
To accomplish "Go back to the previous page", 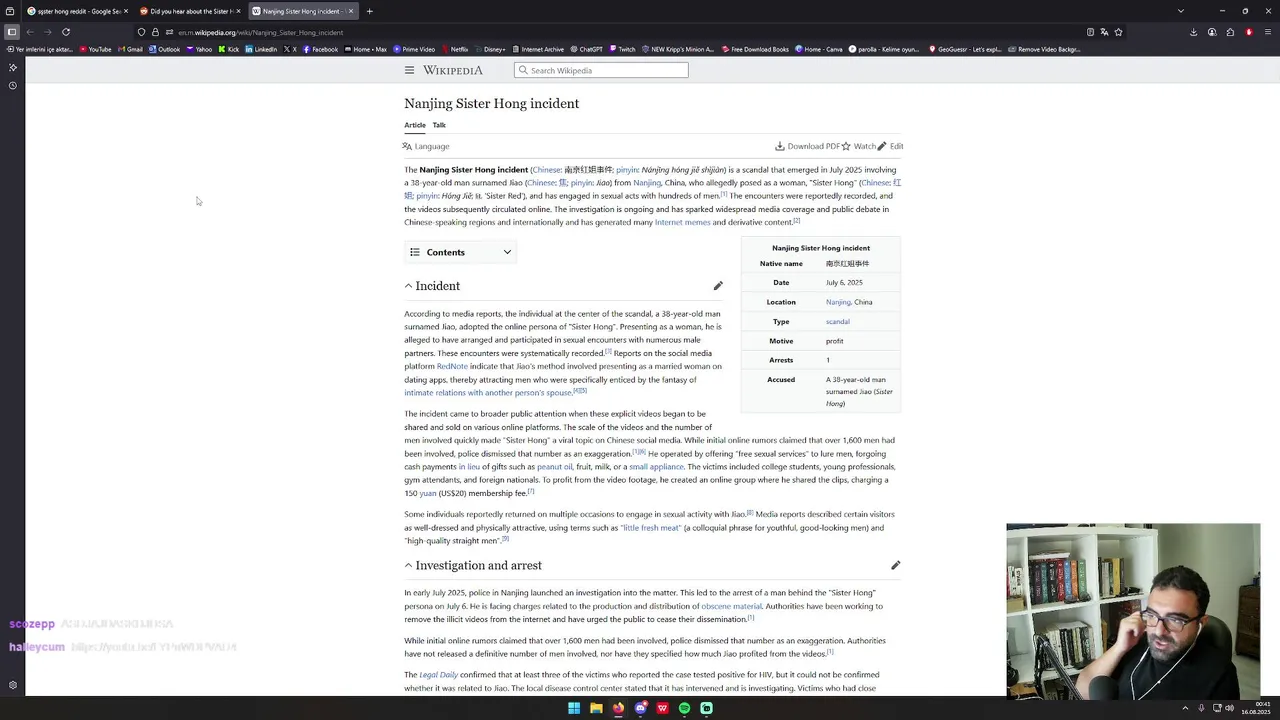I will click(x=30, y=32).
